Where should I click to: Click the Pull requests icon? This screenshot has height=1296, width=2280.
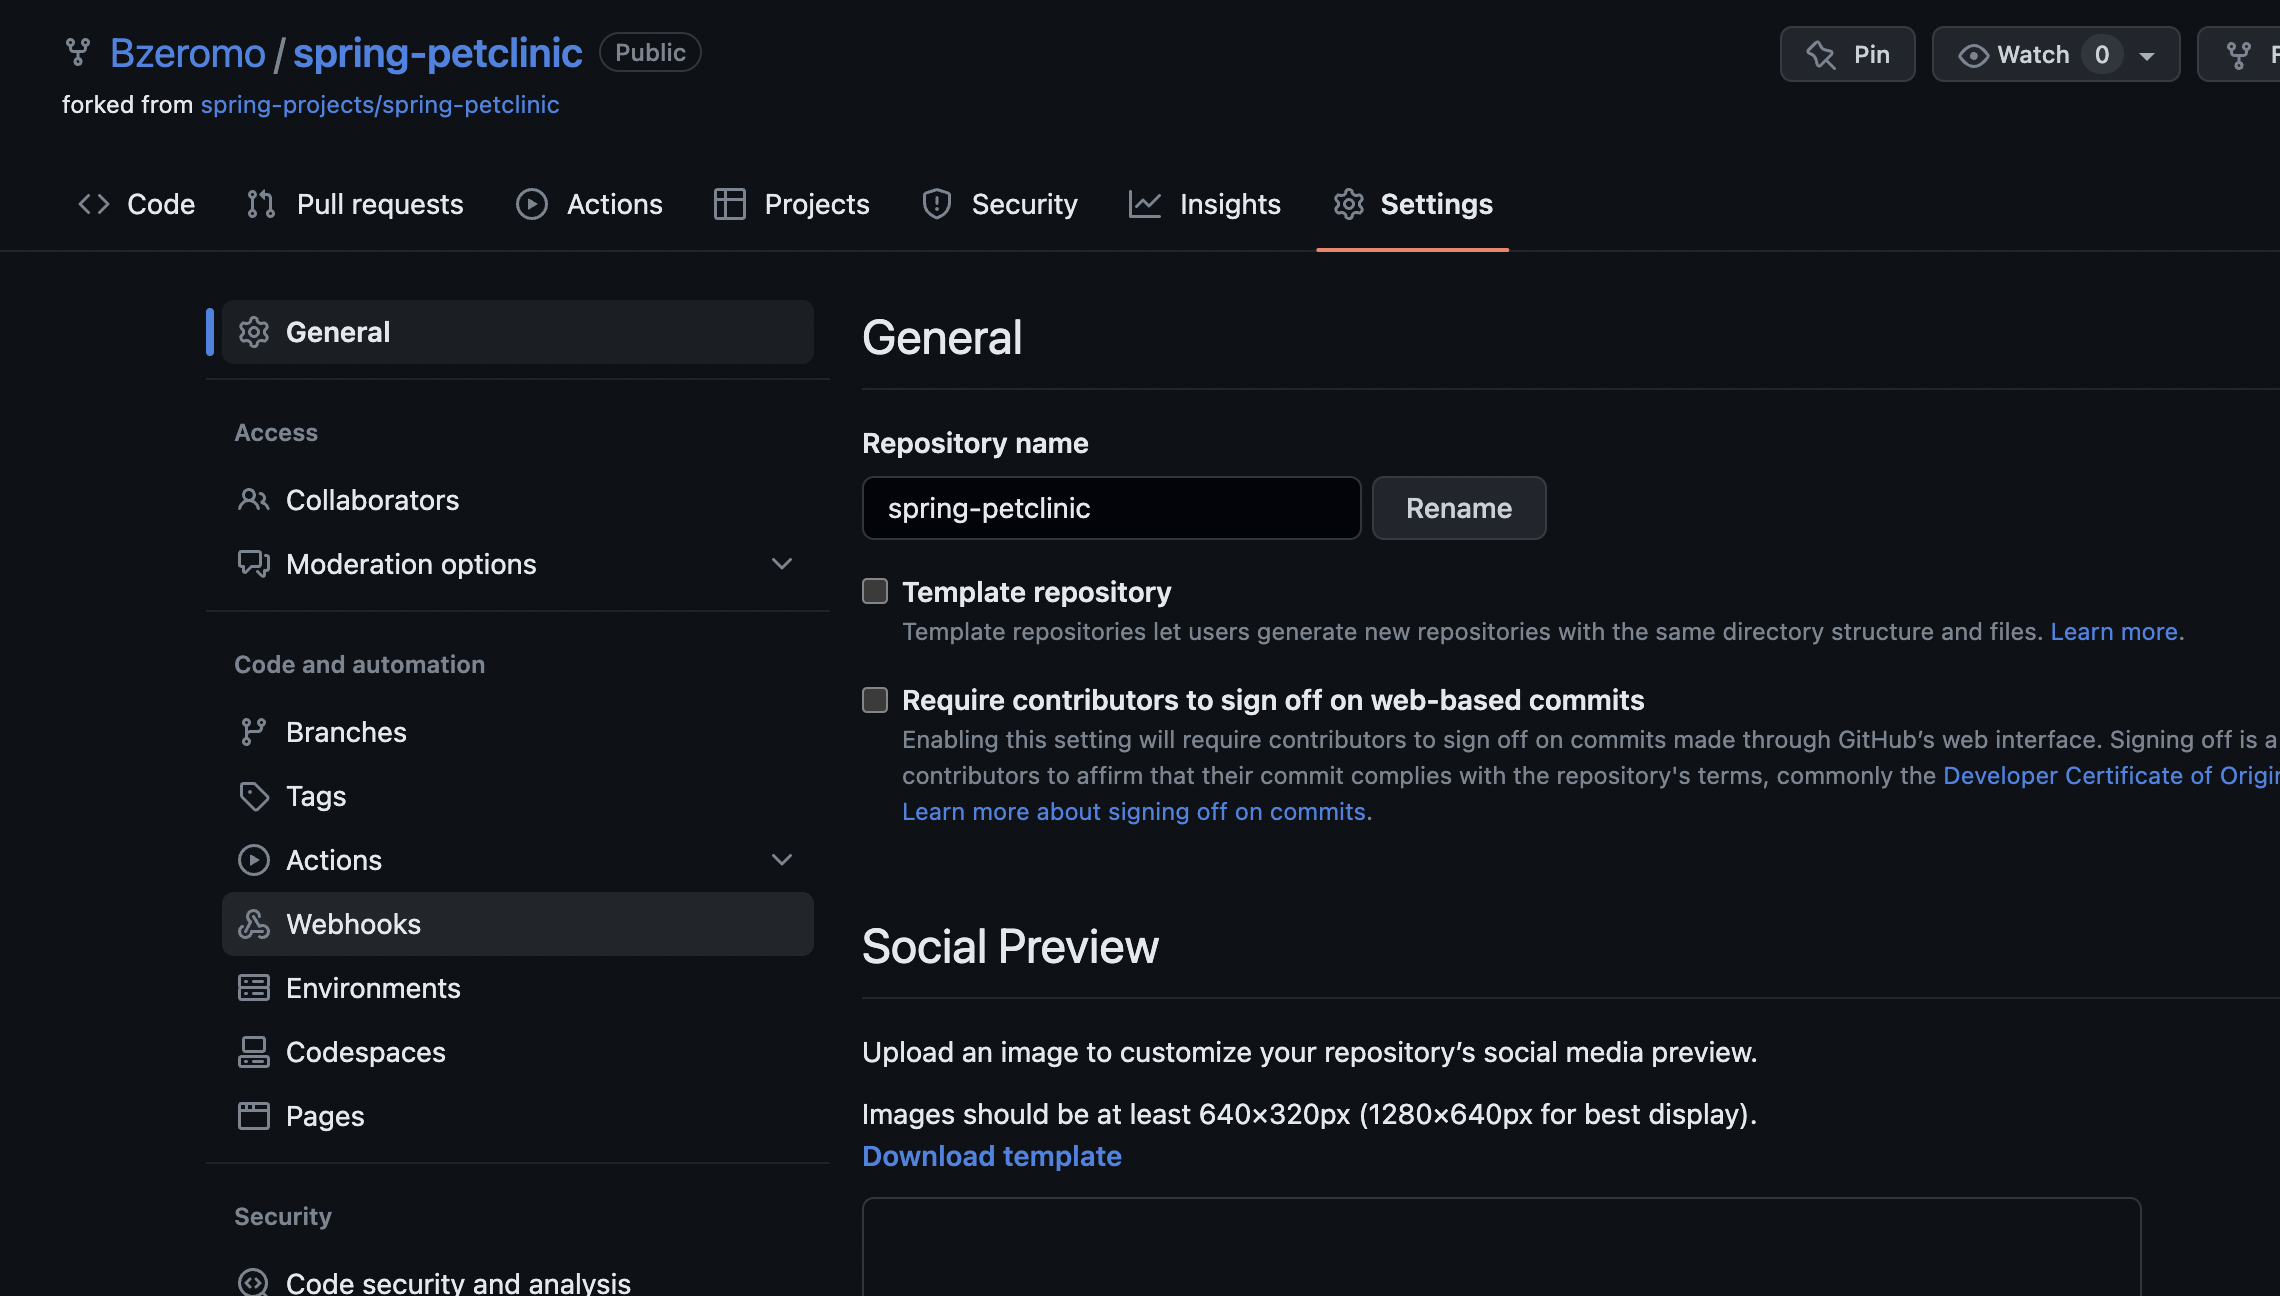click(x=261, y=204)
